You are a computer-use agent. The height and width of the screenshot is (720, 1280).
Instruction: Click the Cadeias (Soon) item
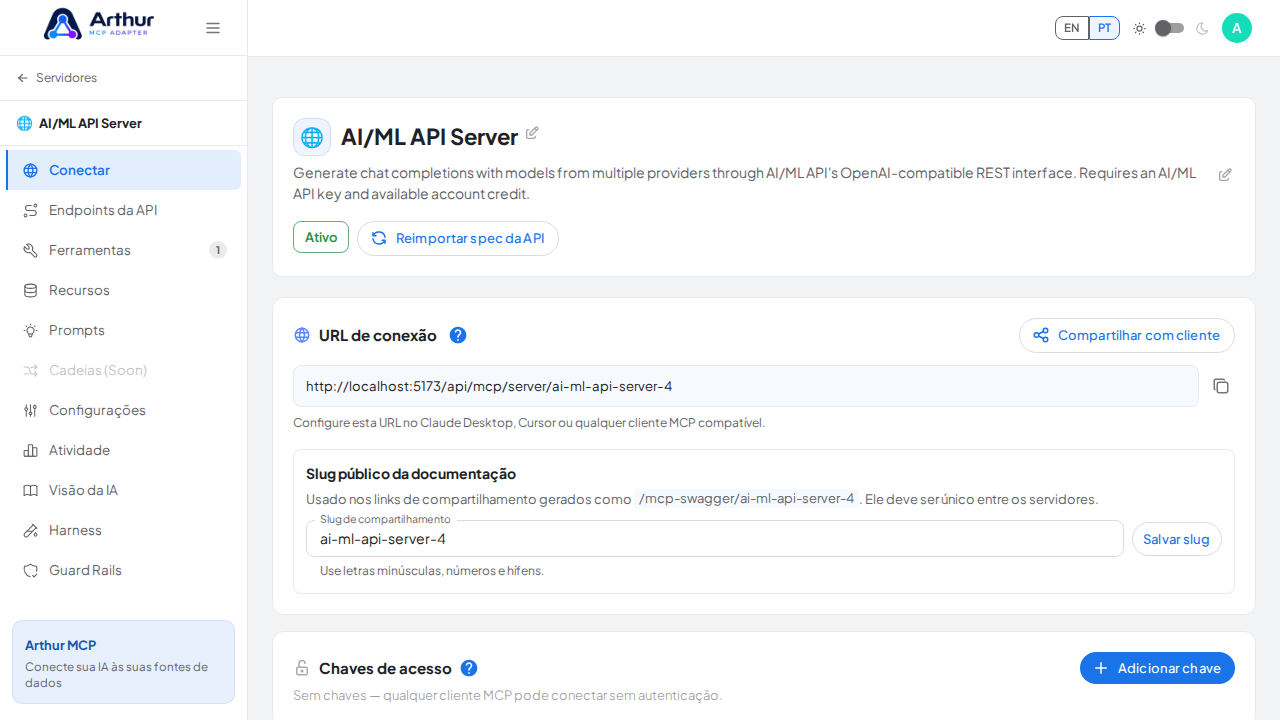pyautogui.click(x=123, y=370)
